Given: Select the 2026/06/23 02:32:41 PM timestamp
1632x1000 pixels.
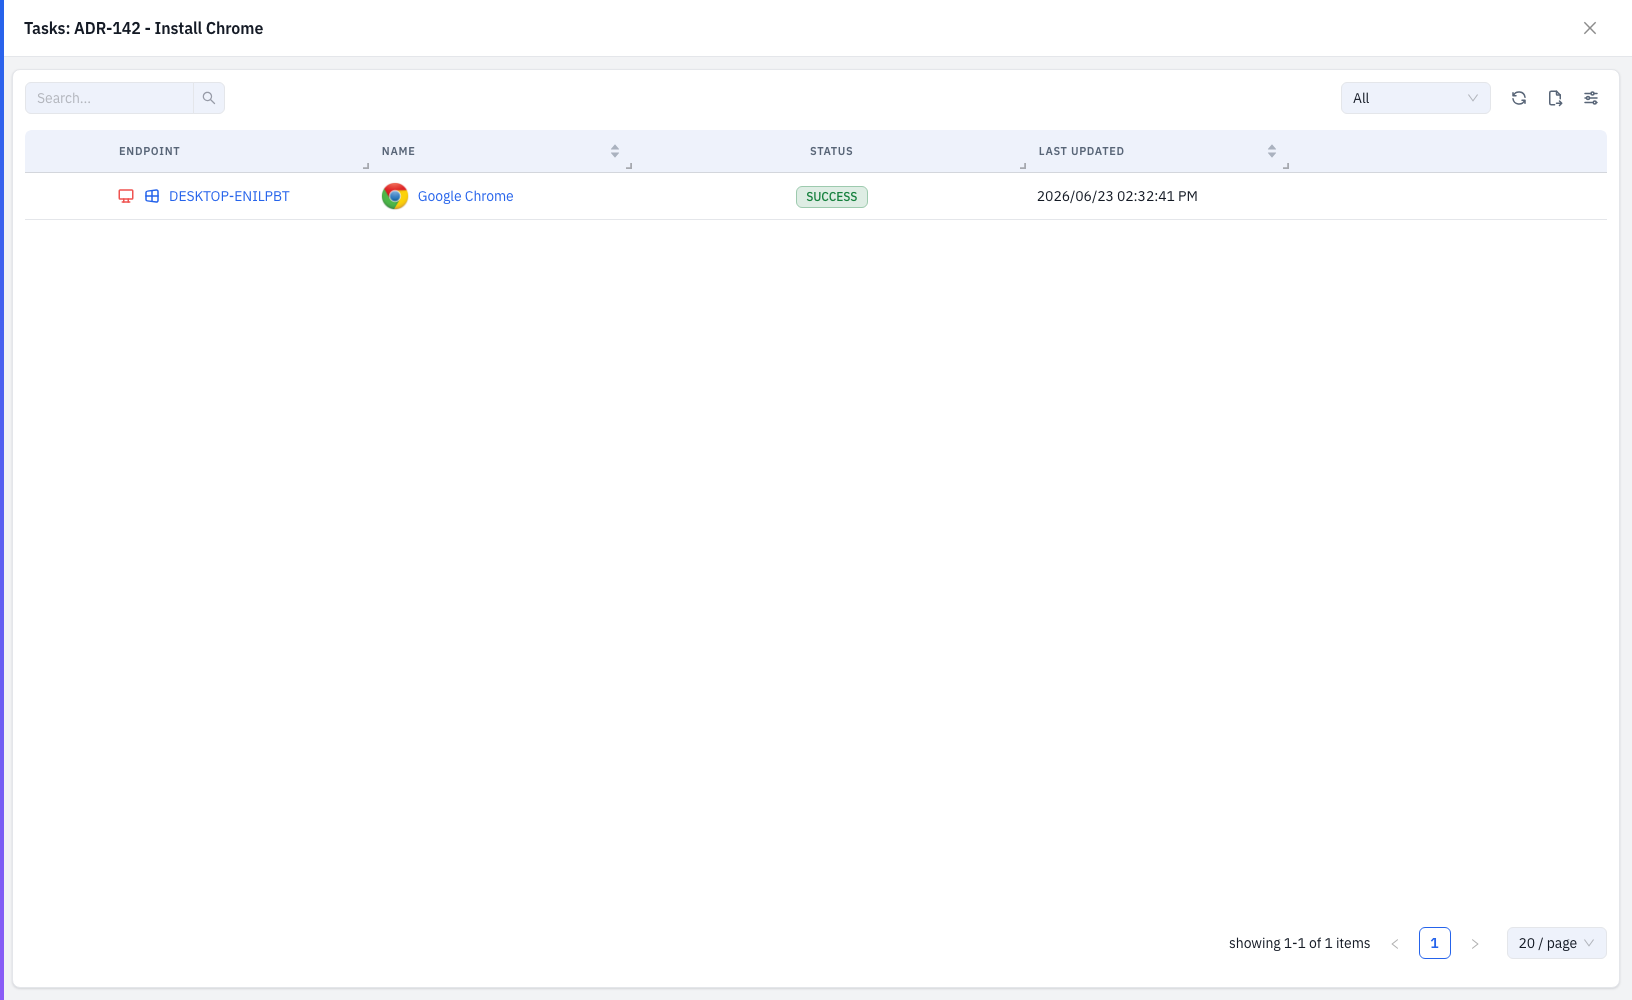Looking at the screenshot, I should [x=1117, y=196].
